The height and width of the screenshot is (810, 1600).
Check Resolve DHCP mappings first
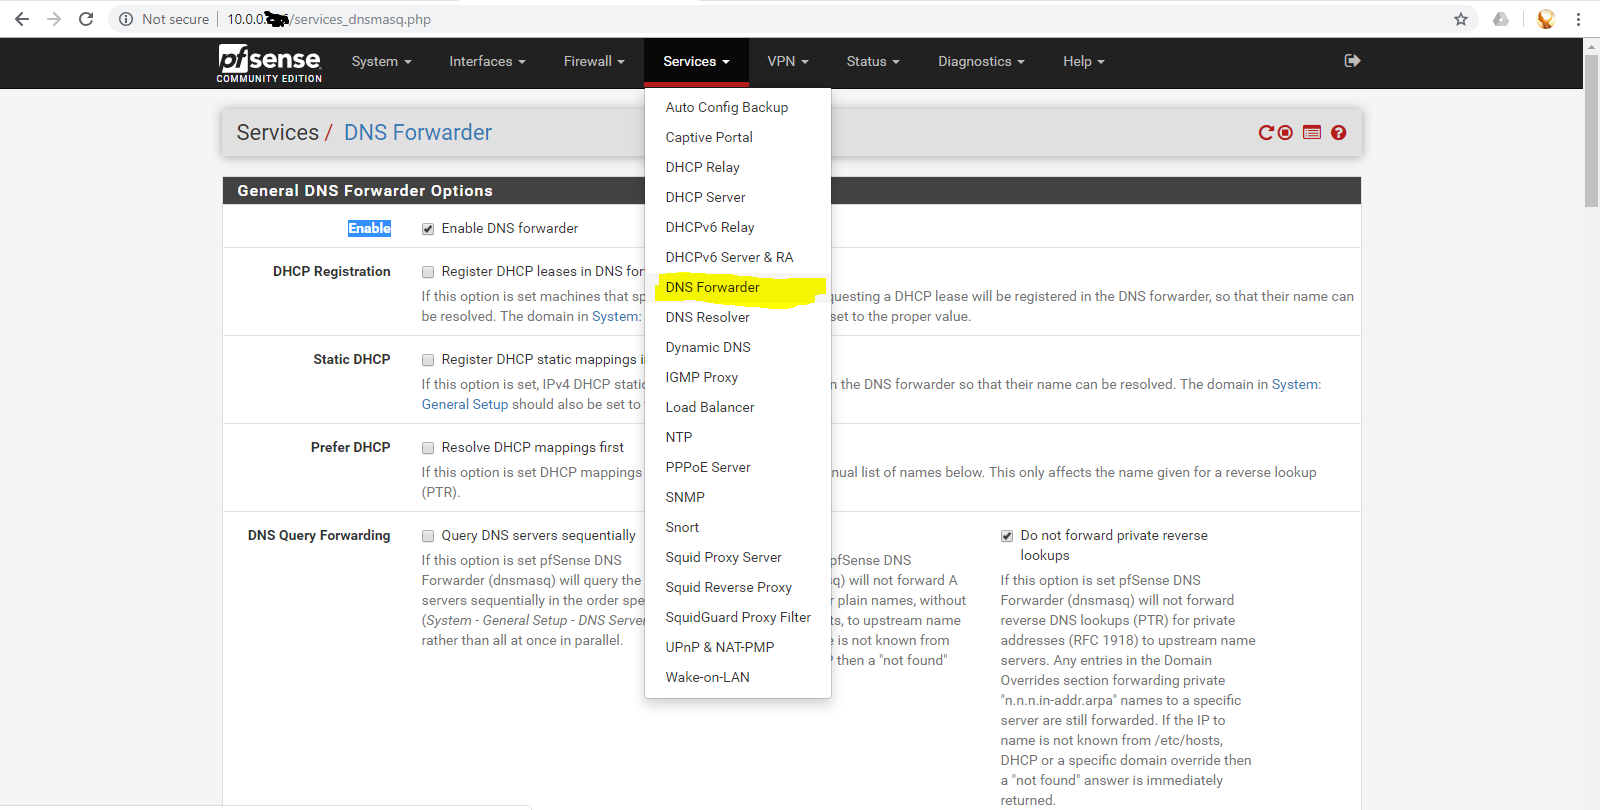tap(428, 448)
